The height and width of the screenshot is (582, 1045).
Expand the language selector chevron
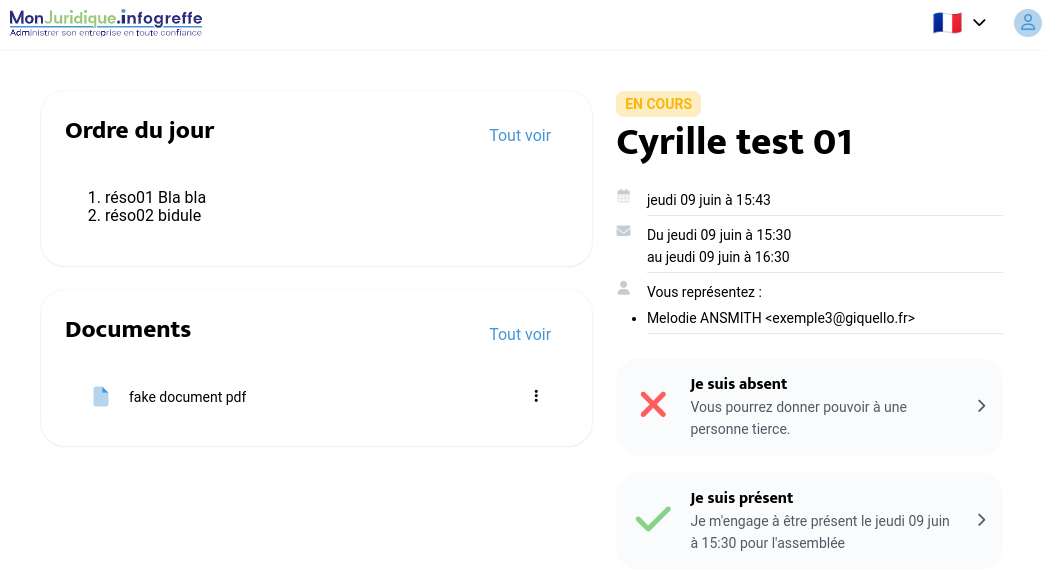[979, 23]
